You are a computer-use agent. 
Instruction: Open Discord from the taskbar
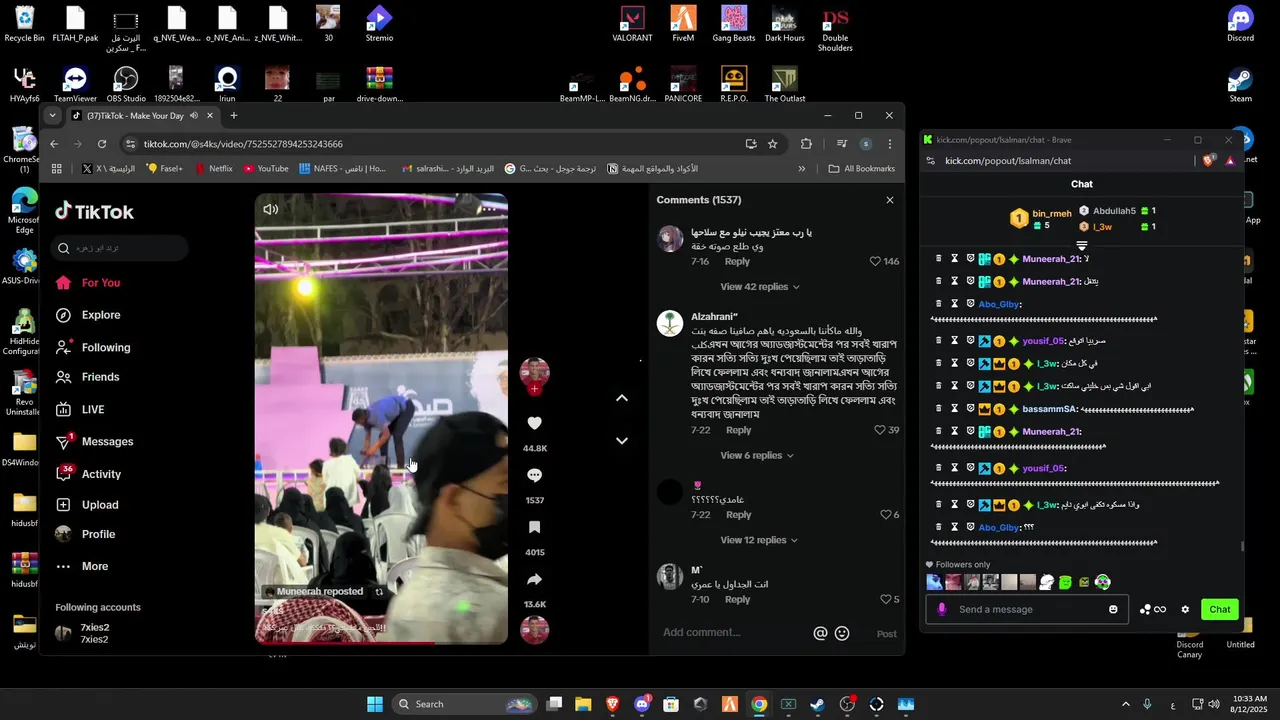(x=642, y=704)
